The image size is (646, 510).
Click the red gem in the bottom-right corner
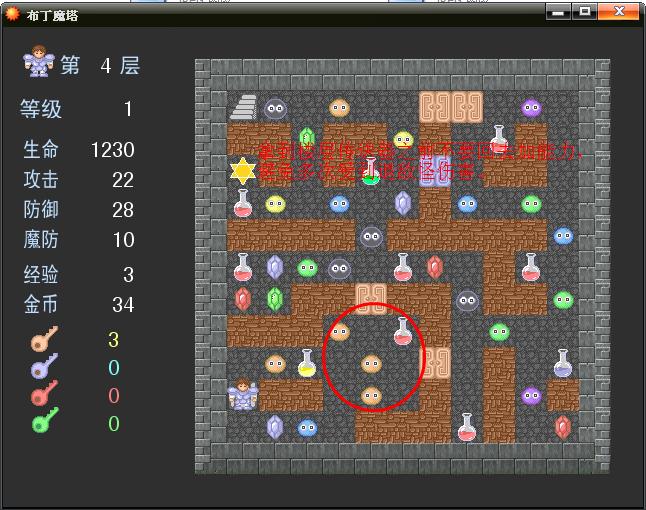point(563,427)
